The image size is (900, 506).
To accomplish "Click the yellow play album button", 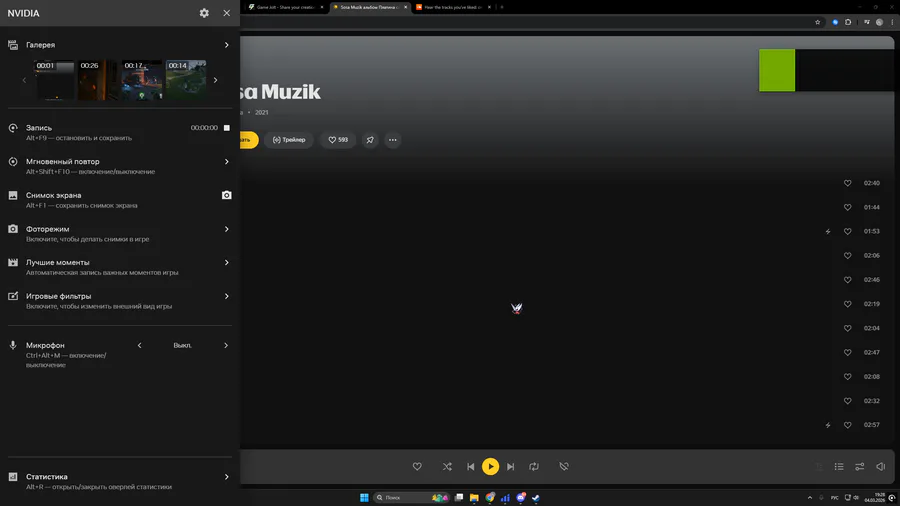I will pyautogui.click(x=249, y=140).
